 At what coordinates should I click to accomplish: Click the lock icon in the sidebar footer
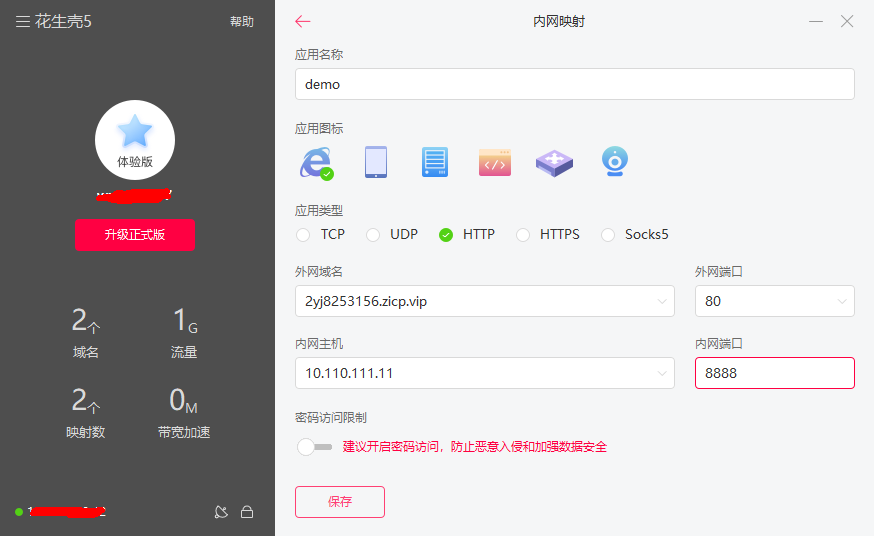(247, 511)
